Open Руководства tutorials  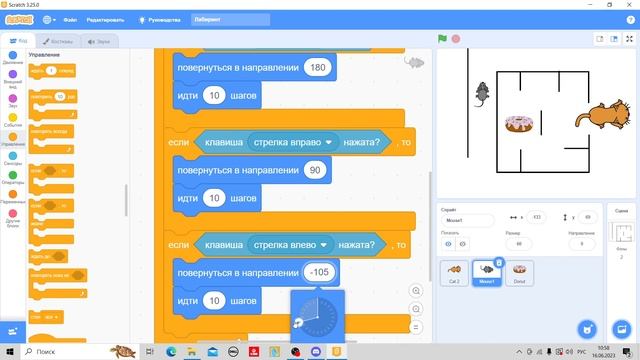[160, 20]
